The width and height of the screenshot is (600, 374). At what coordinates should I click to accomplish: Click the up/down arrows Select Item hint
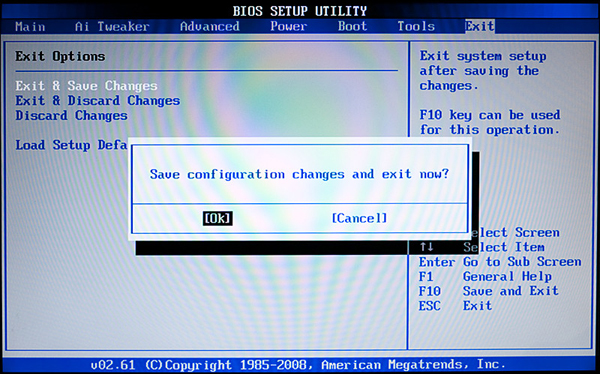(482, 247)
